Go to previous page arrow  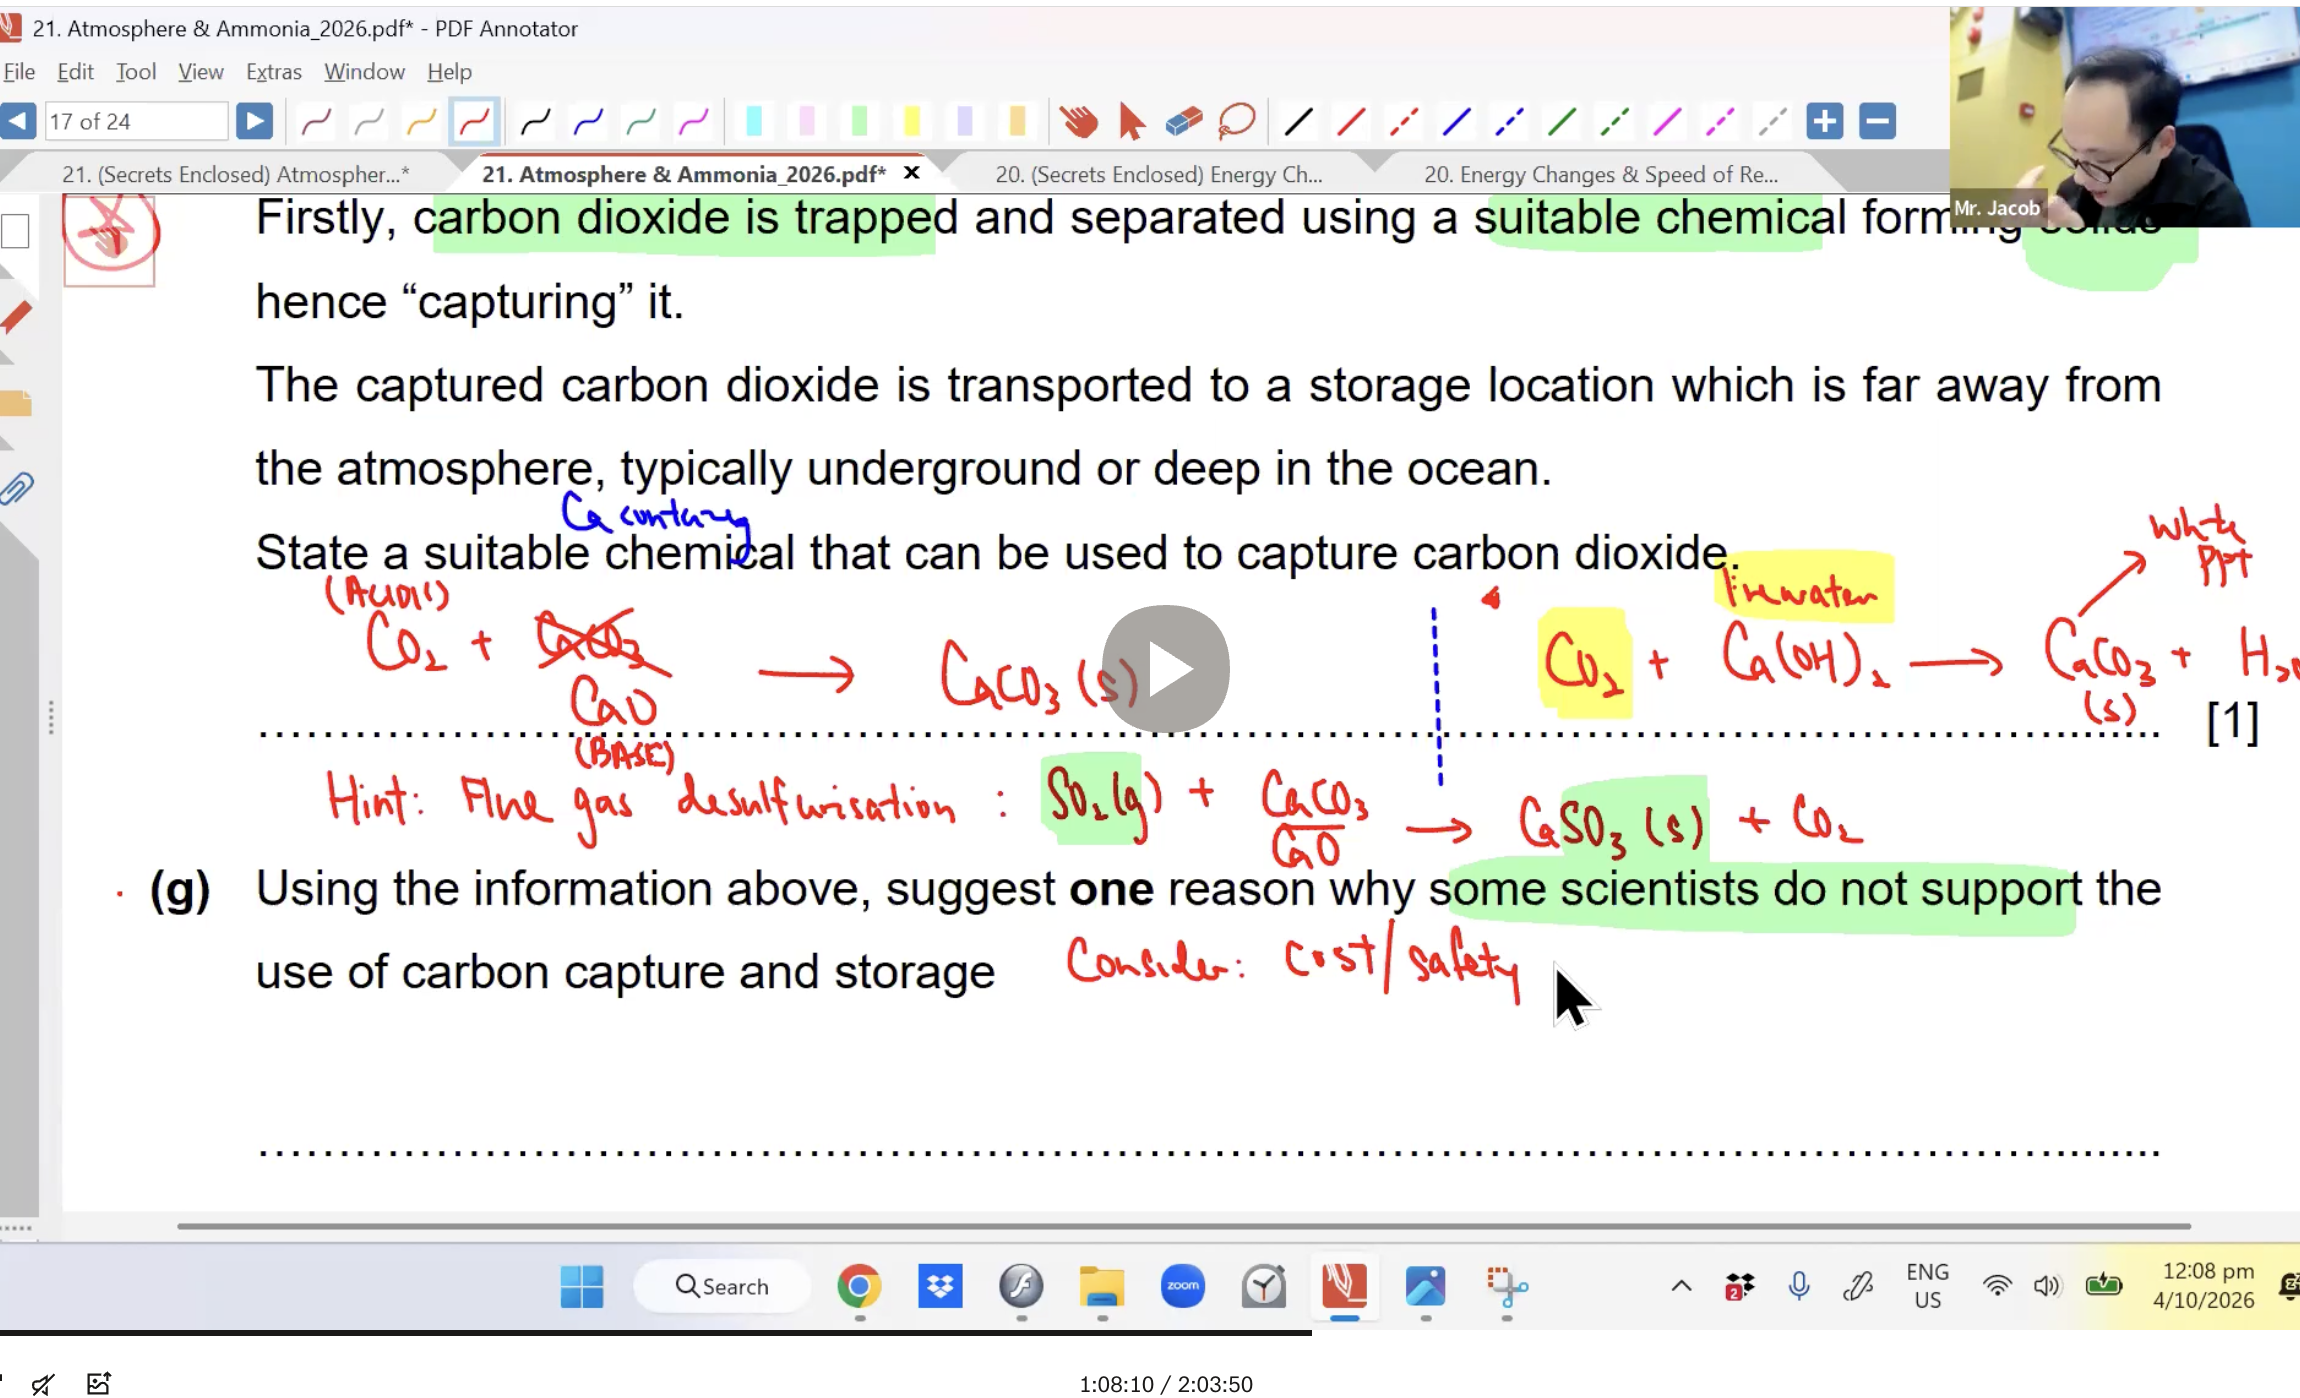click(18, 122)
